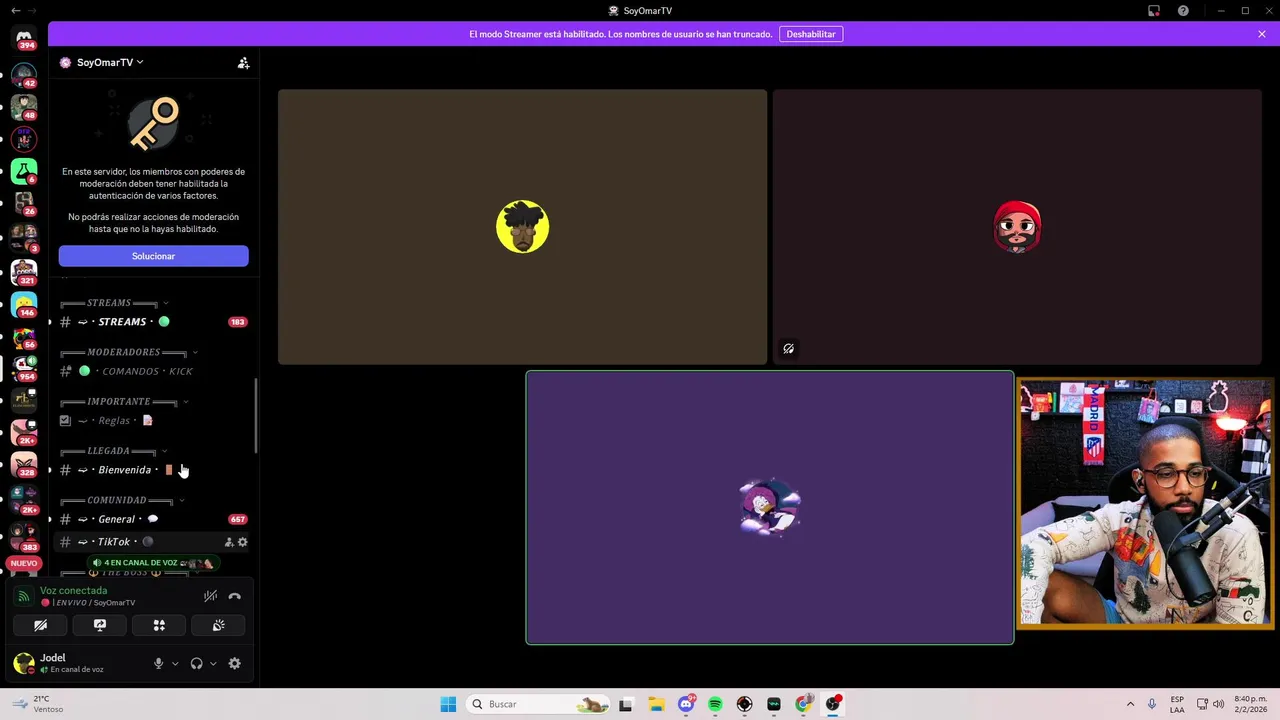The width and height of the screenshot is (1280, 720).
Task: Click the webcam overlay video
Action: (1145, 503)
